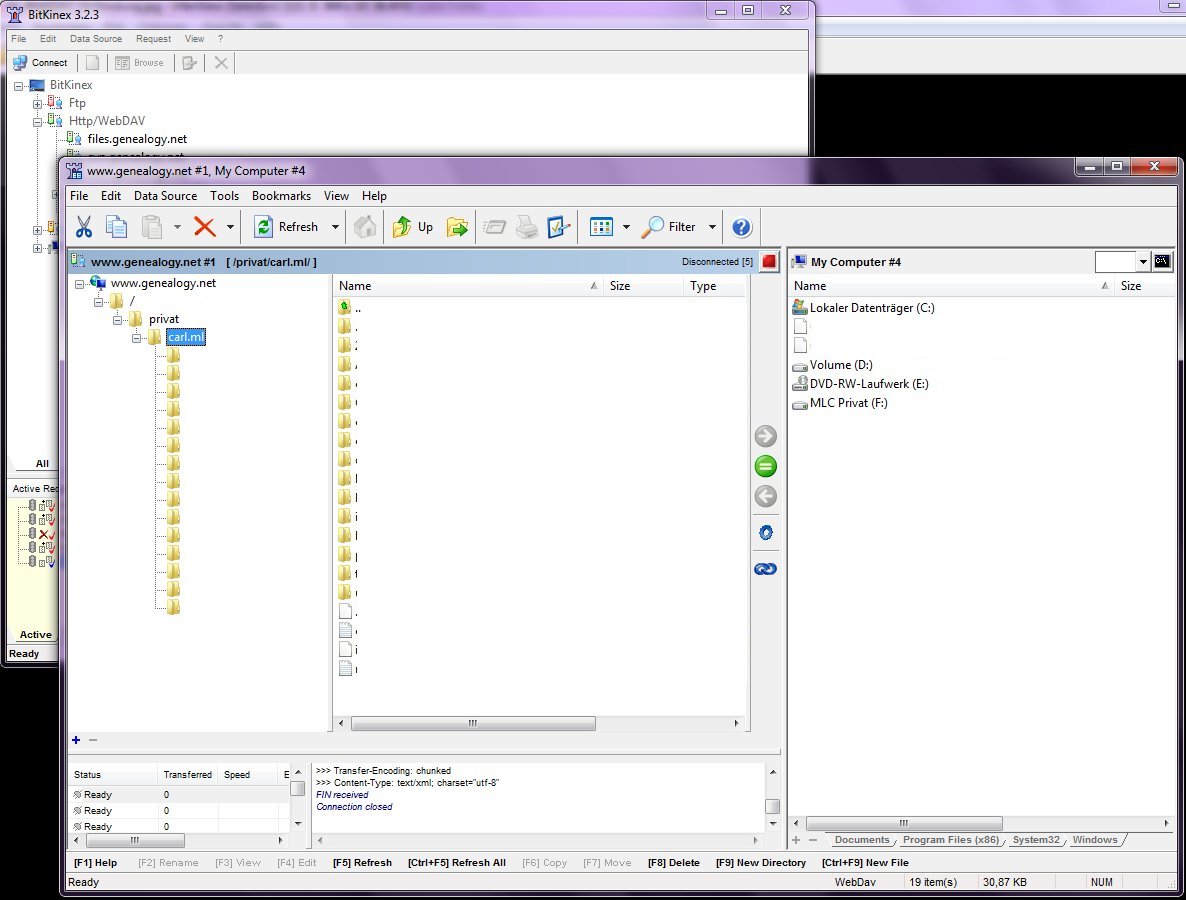
Task: Click the view mode grid icon
Action: coord(601,226)
